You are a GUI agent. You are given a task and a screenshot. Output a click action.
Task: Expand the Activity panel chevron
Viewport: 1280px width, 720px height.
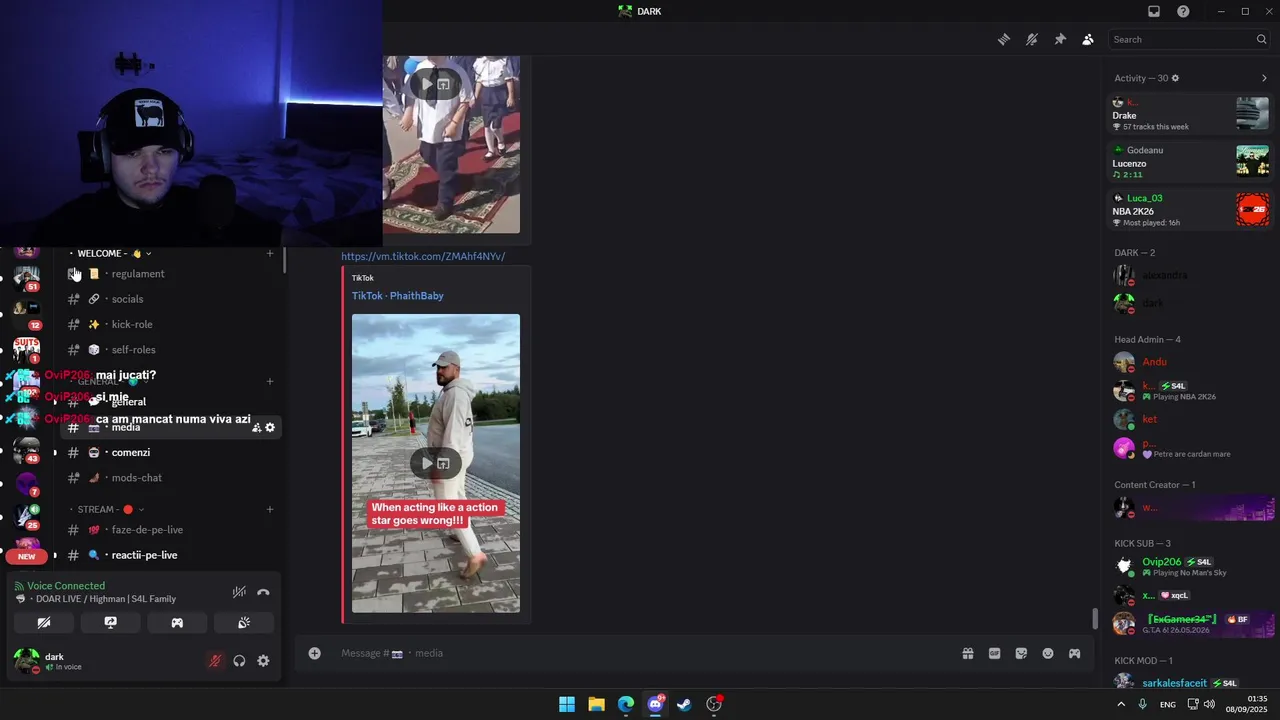click(1264, 78)
